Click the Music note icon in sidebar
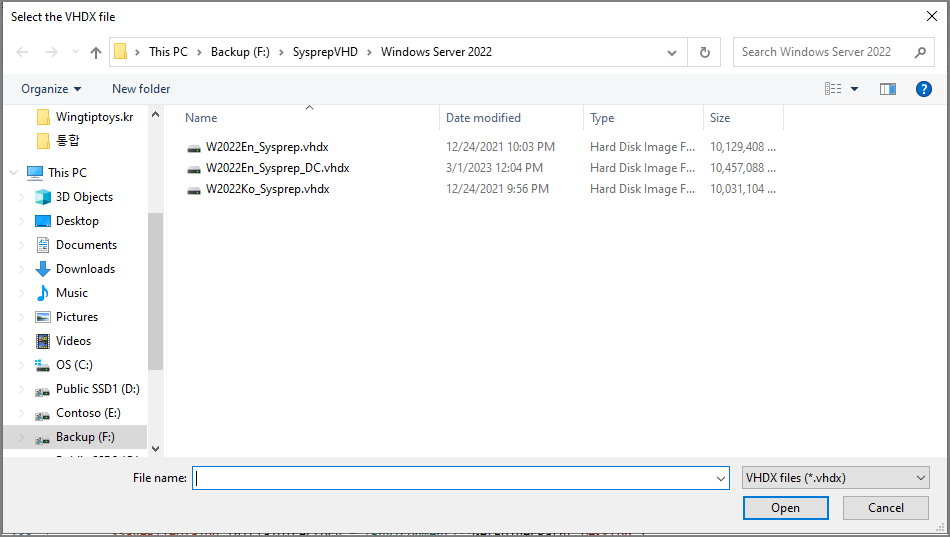Viewport: 950px width, 537px height. point(42,293)
